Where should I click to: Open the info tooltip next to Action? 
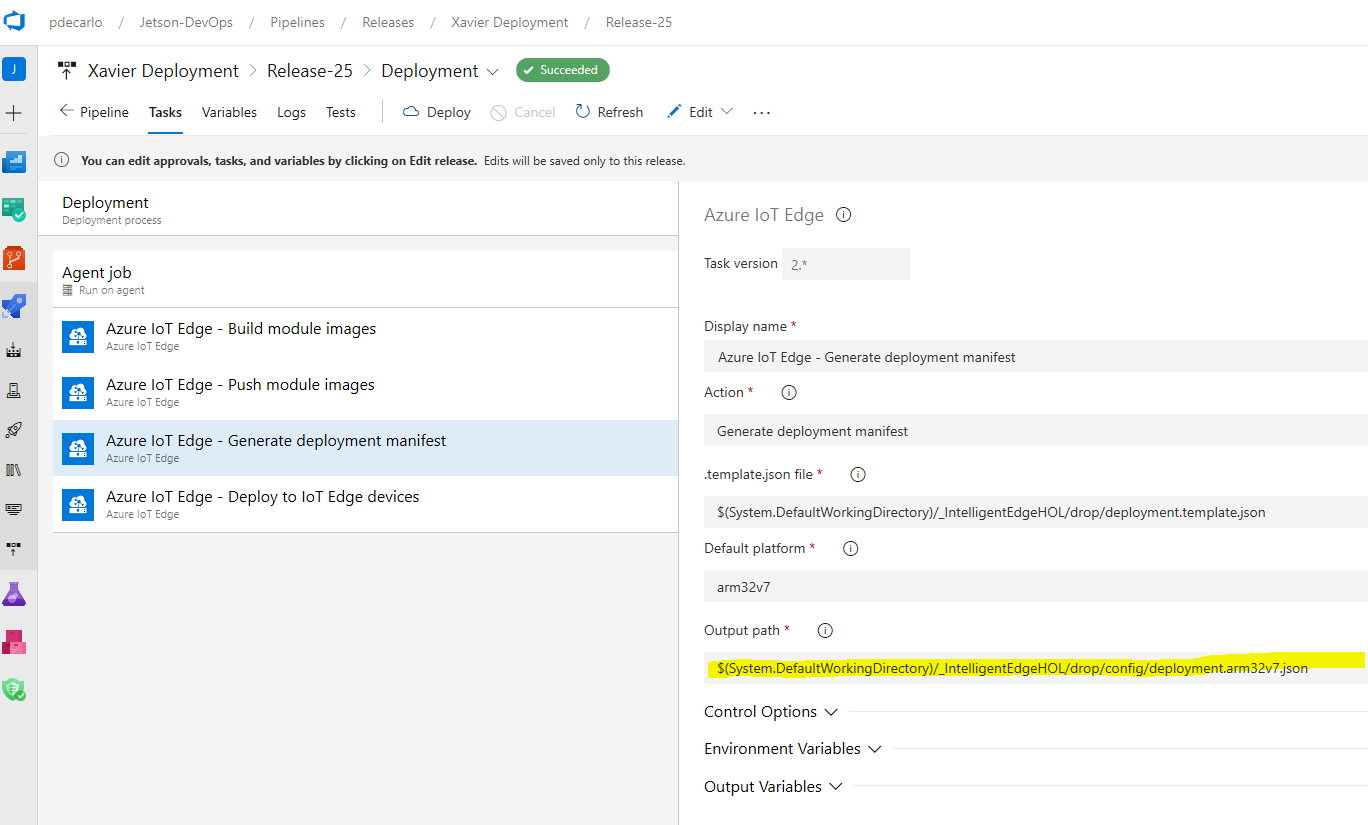788,392
